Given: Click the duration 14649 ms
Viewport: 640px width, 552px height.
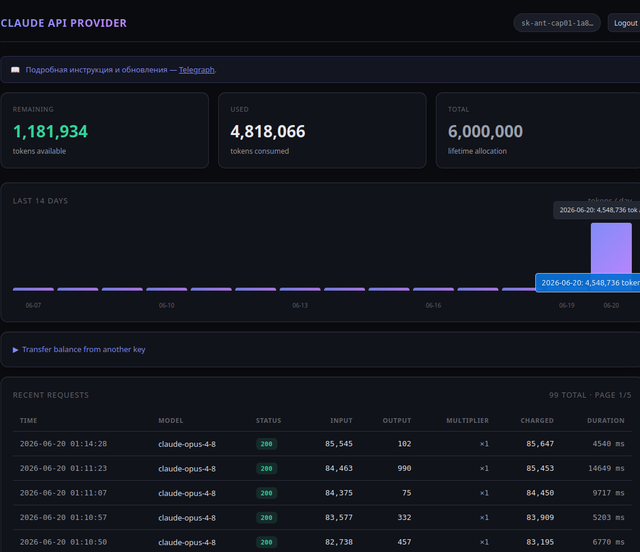Looking at the screenshot, I should click(606, 468).
